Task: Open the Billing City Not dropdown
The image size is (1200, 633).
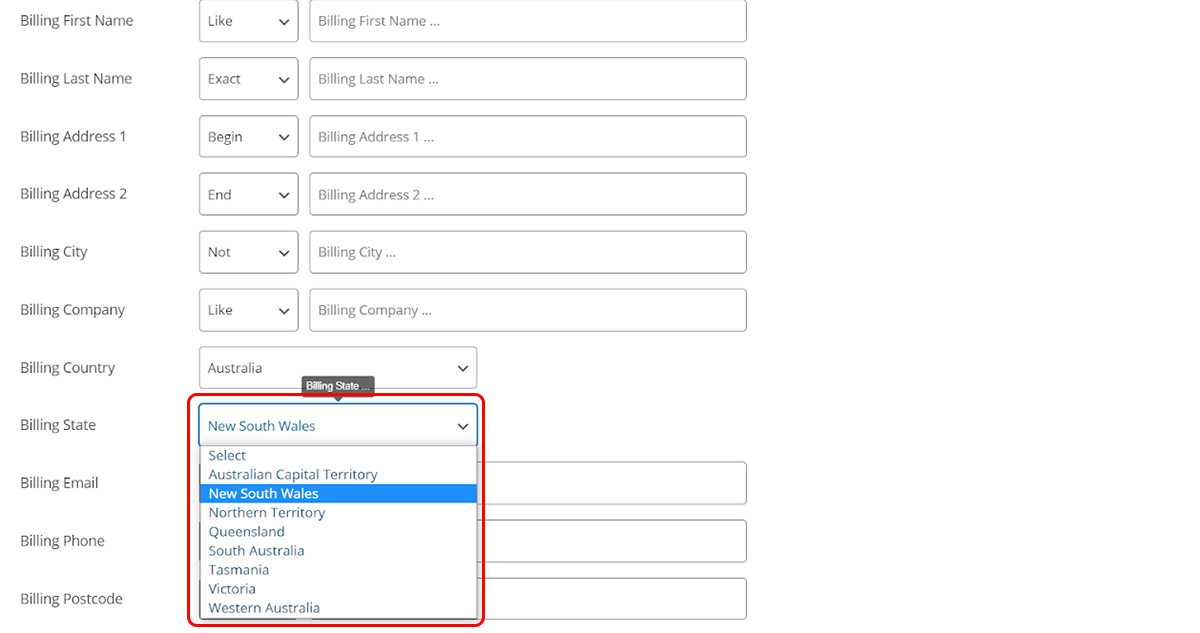Action: pyautogui.click(x=248, y=252)
